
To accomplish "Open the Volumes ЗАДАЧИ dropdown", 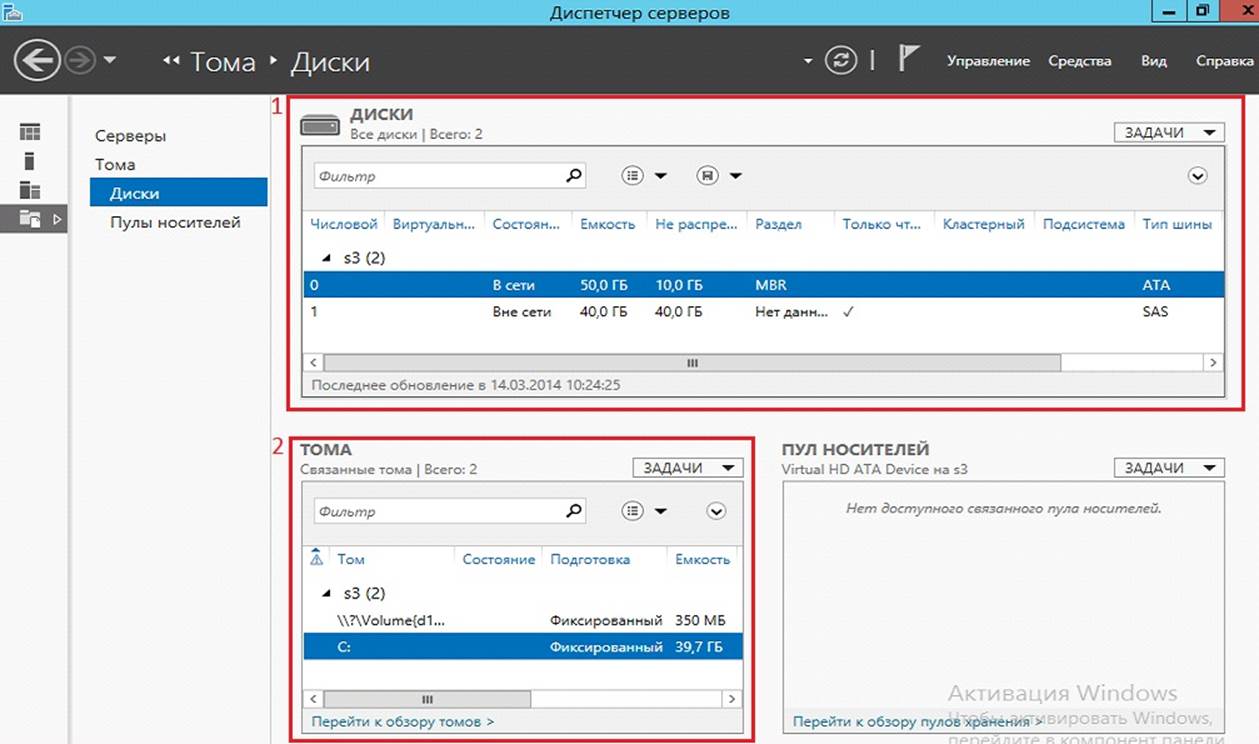I will 688,468.
